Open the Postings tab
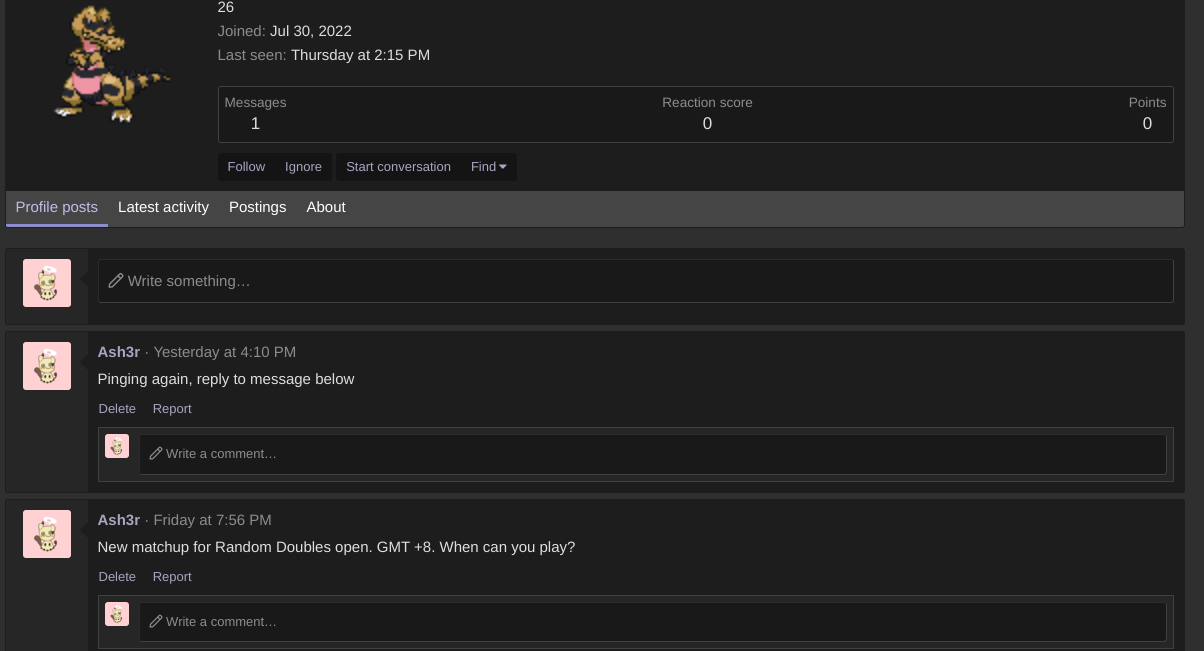This screenshot has height=651, width=1204. pos(258,207)
